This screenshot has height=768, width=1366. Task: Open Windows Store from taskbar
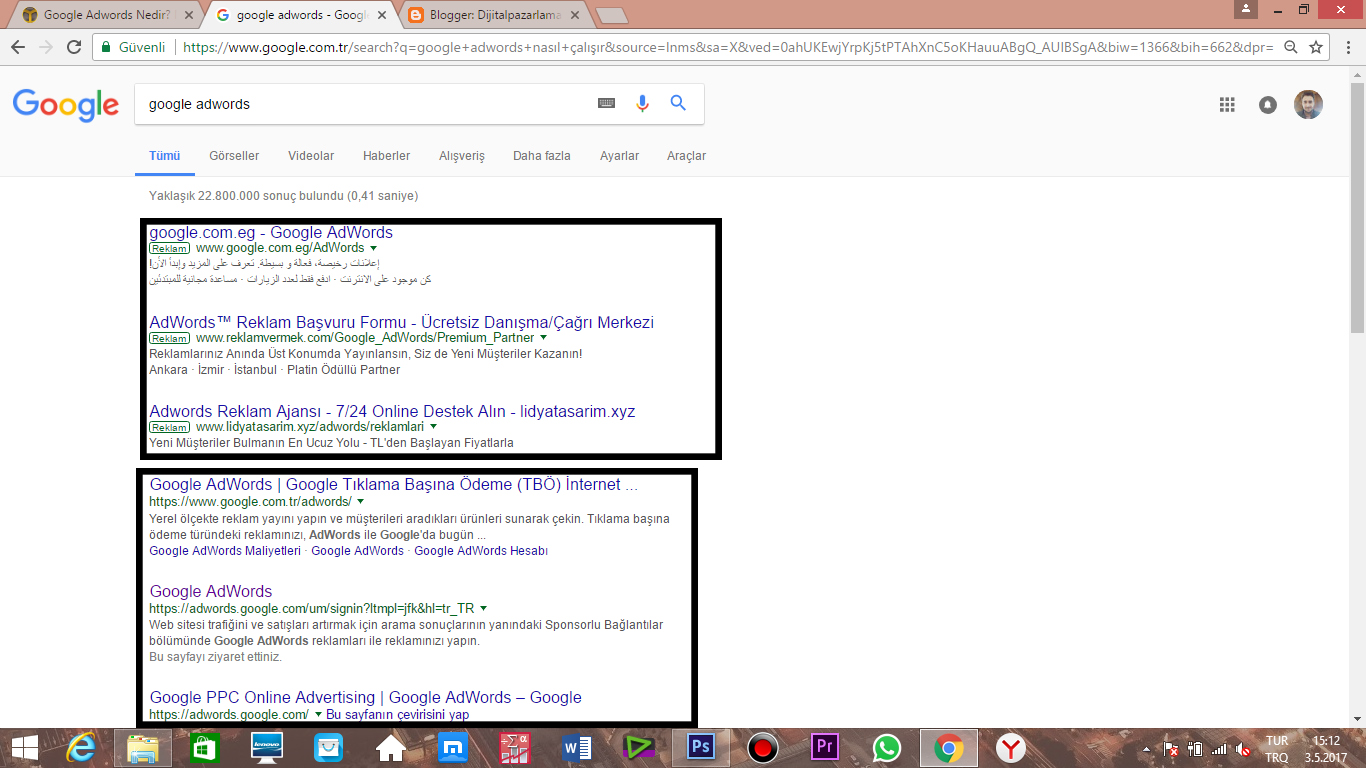(204, 748)
